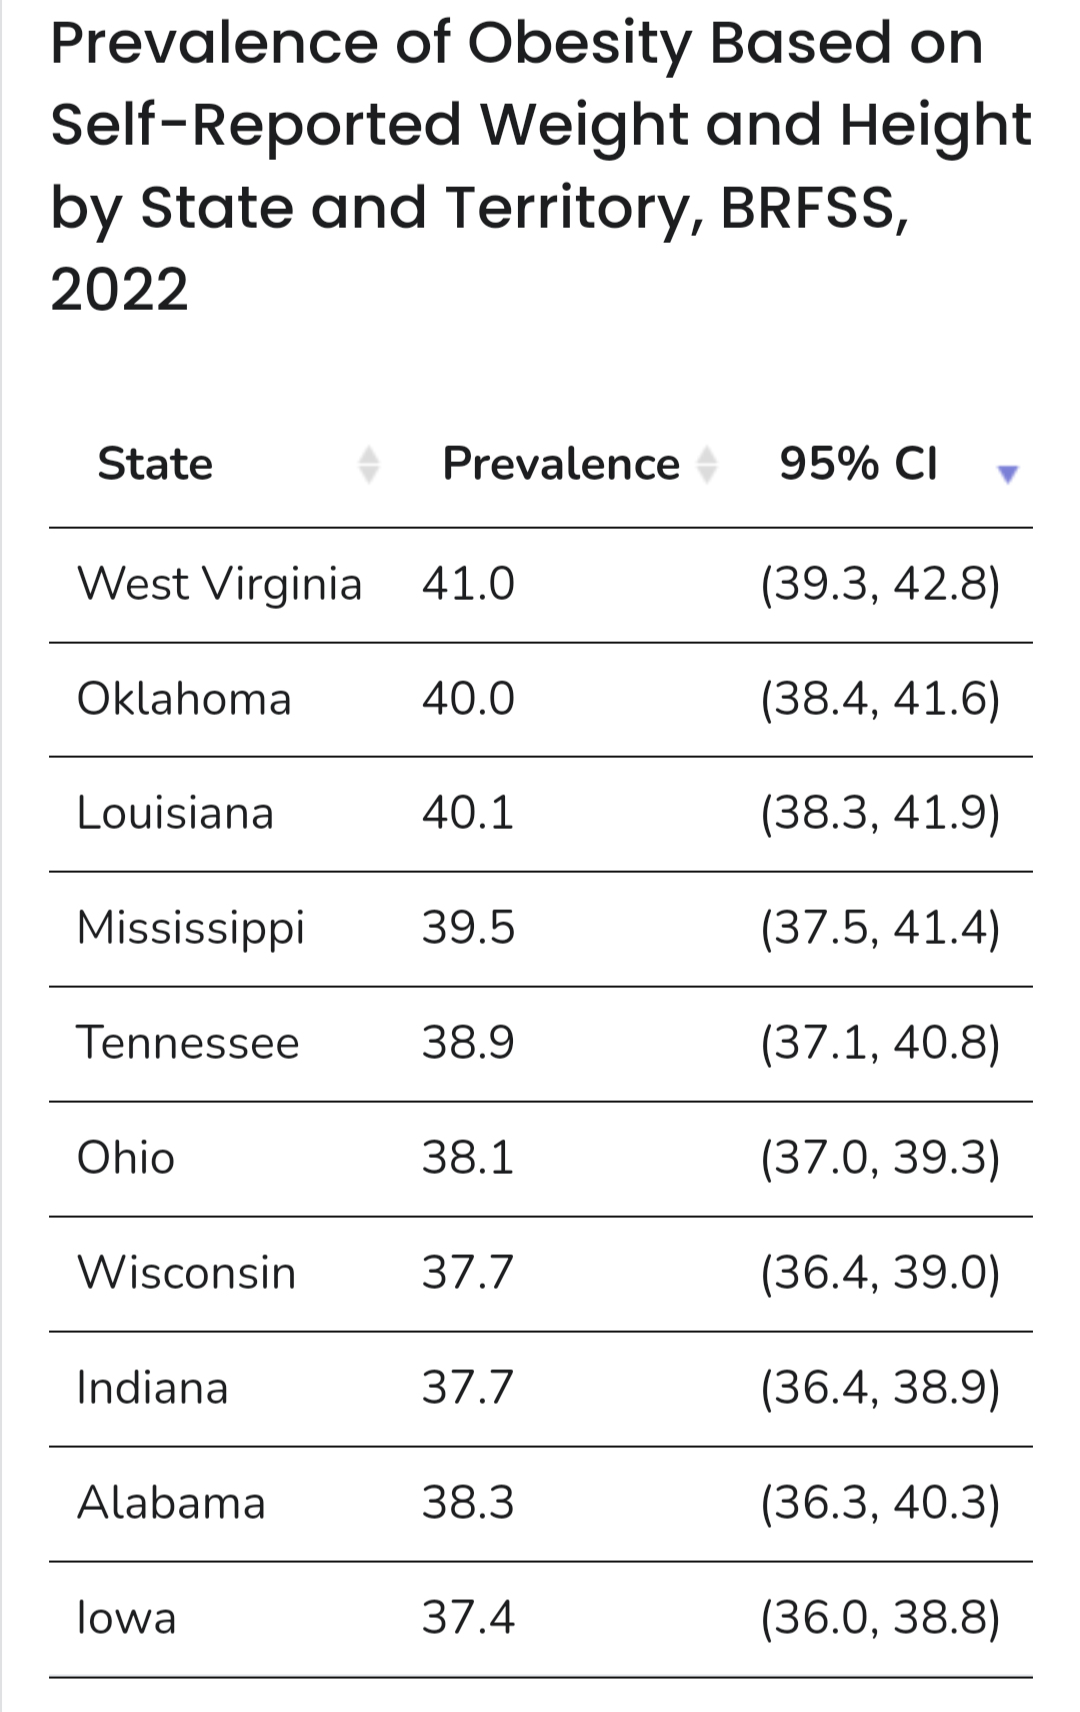Image resolution: width=1080 pixels, height=1712 pixels.
Task: Click the Iowa row name
Action: tap(127, 1618)
